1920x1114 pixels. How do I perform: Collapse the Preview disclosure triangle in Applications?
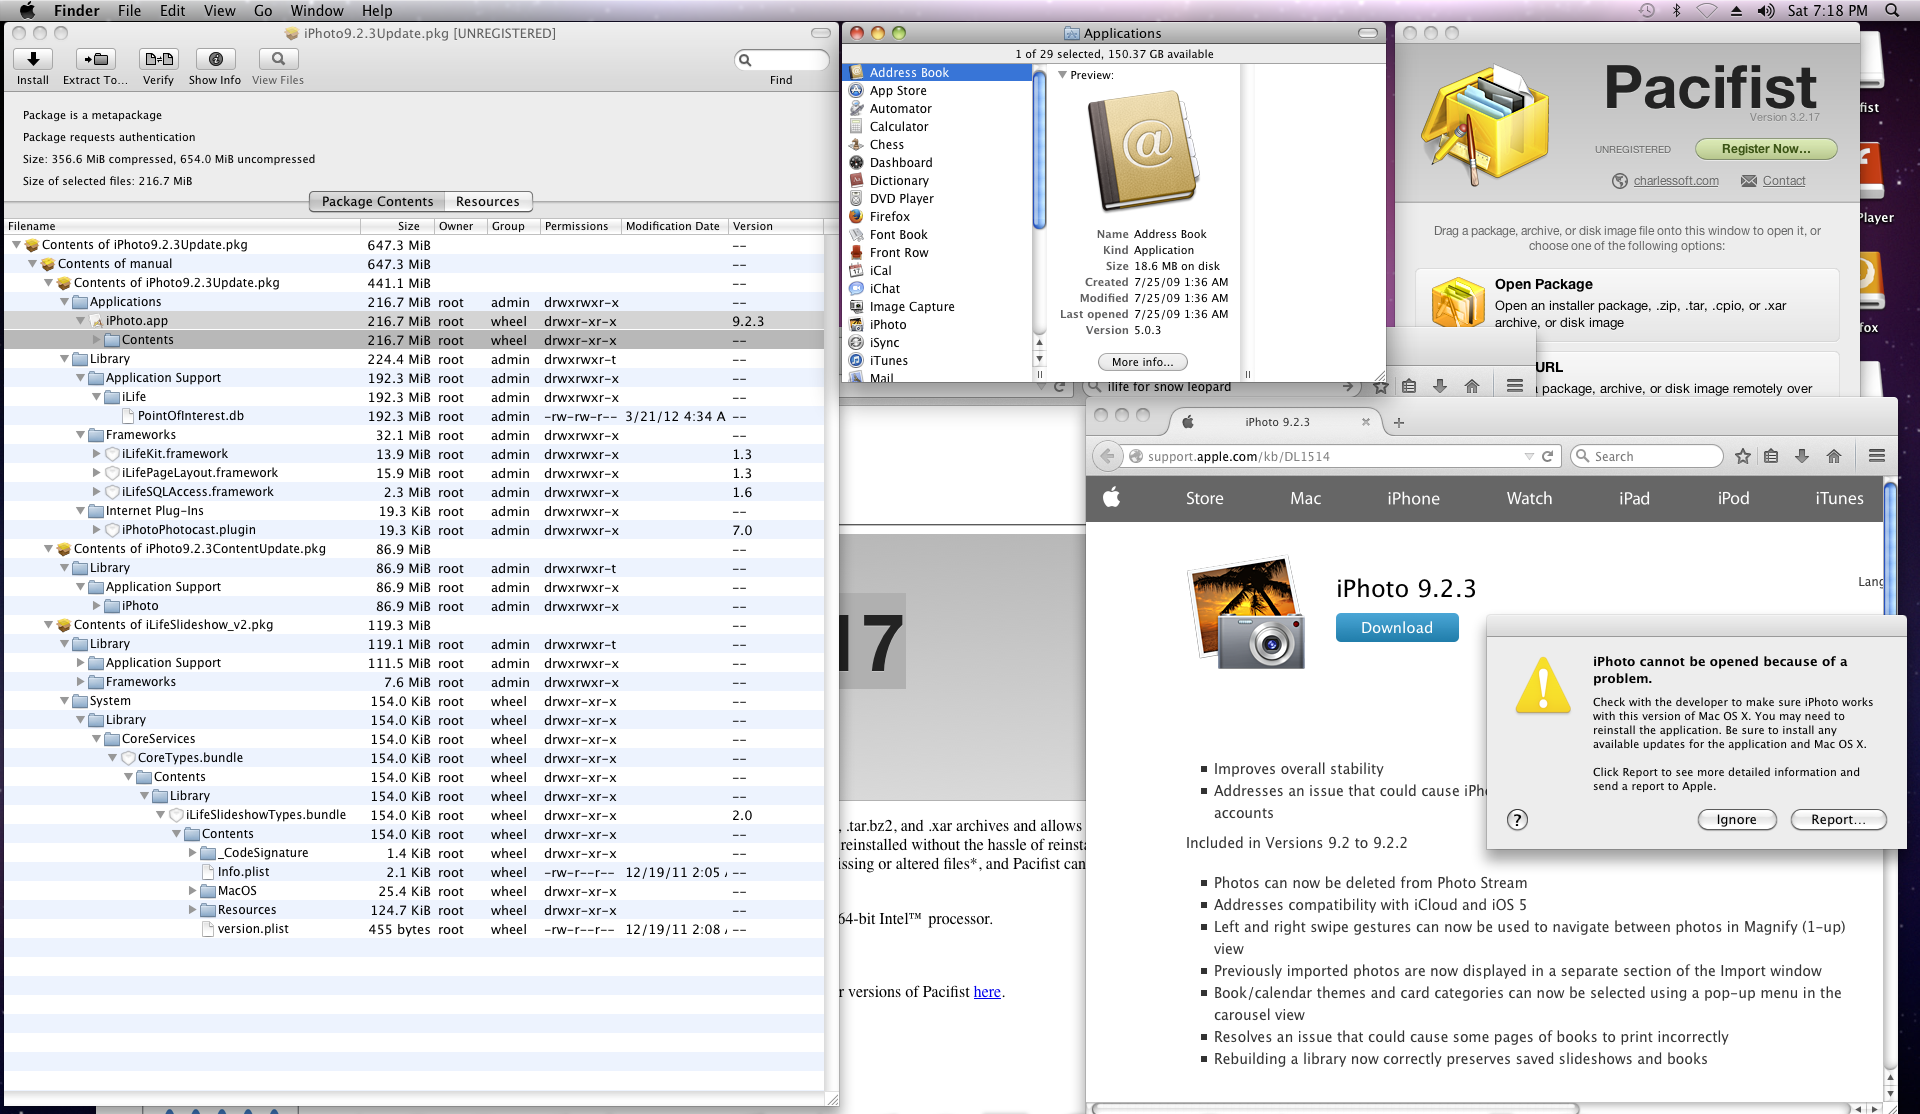pos(1062,75)
